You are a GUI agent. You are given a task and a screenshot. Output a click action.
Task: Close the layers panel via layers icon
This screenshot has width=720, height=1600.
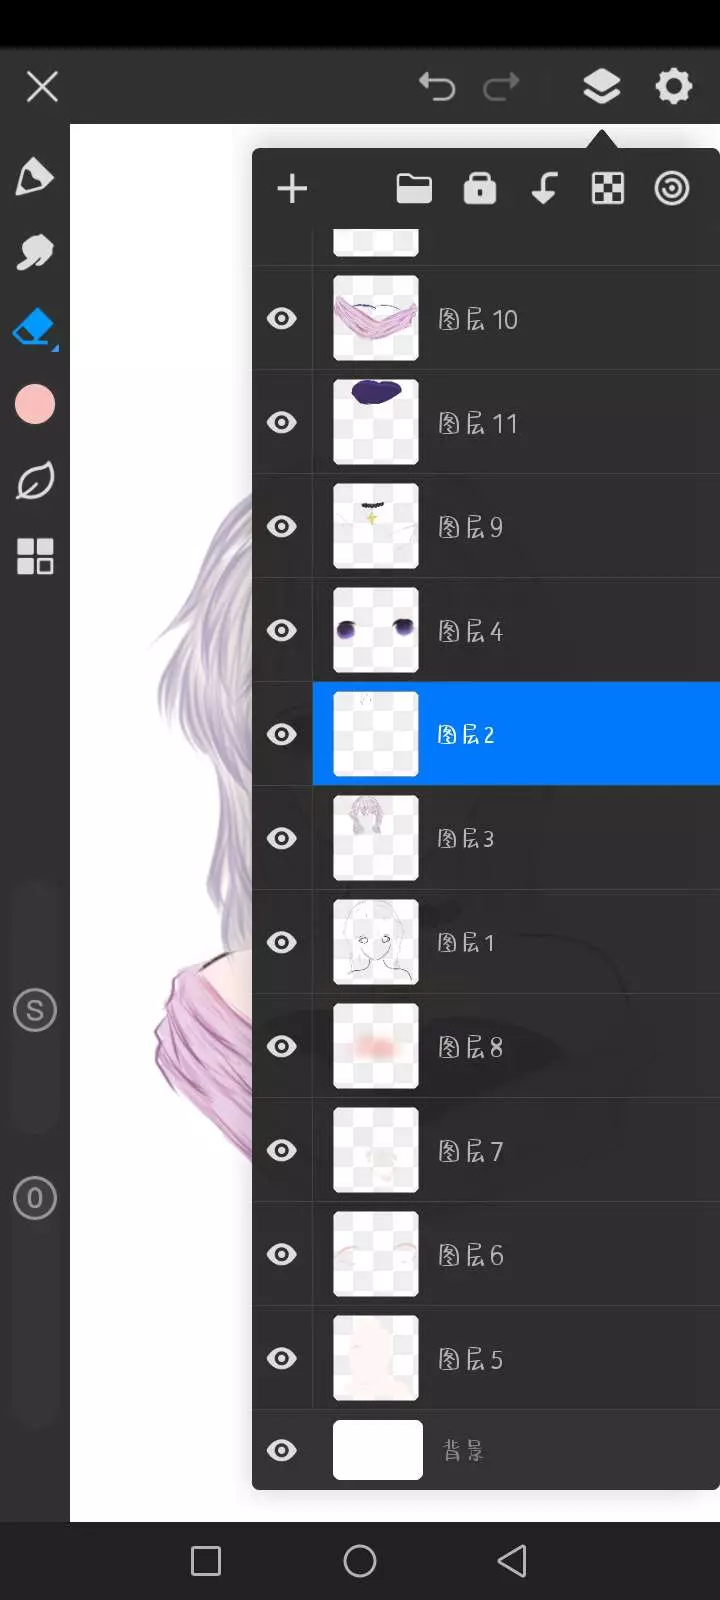coord(601,87)
